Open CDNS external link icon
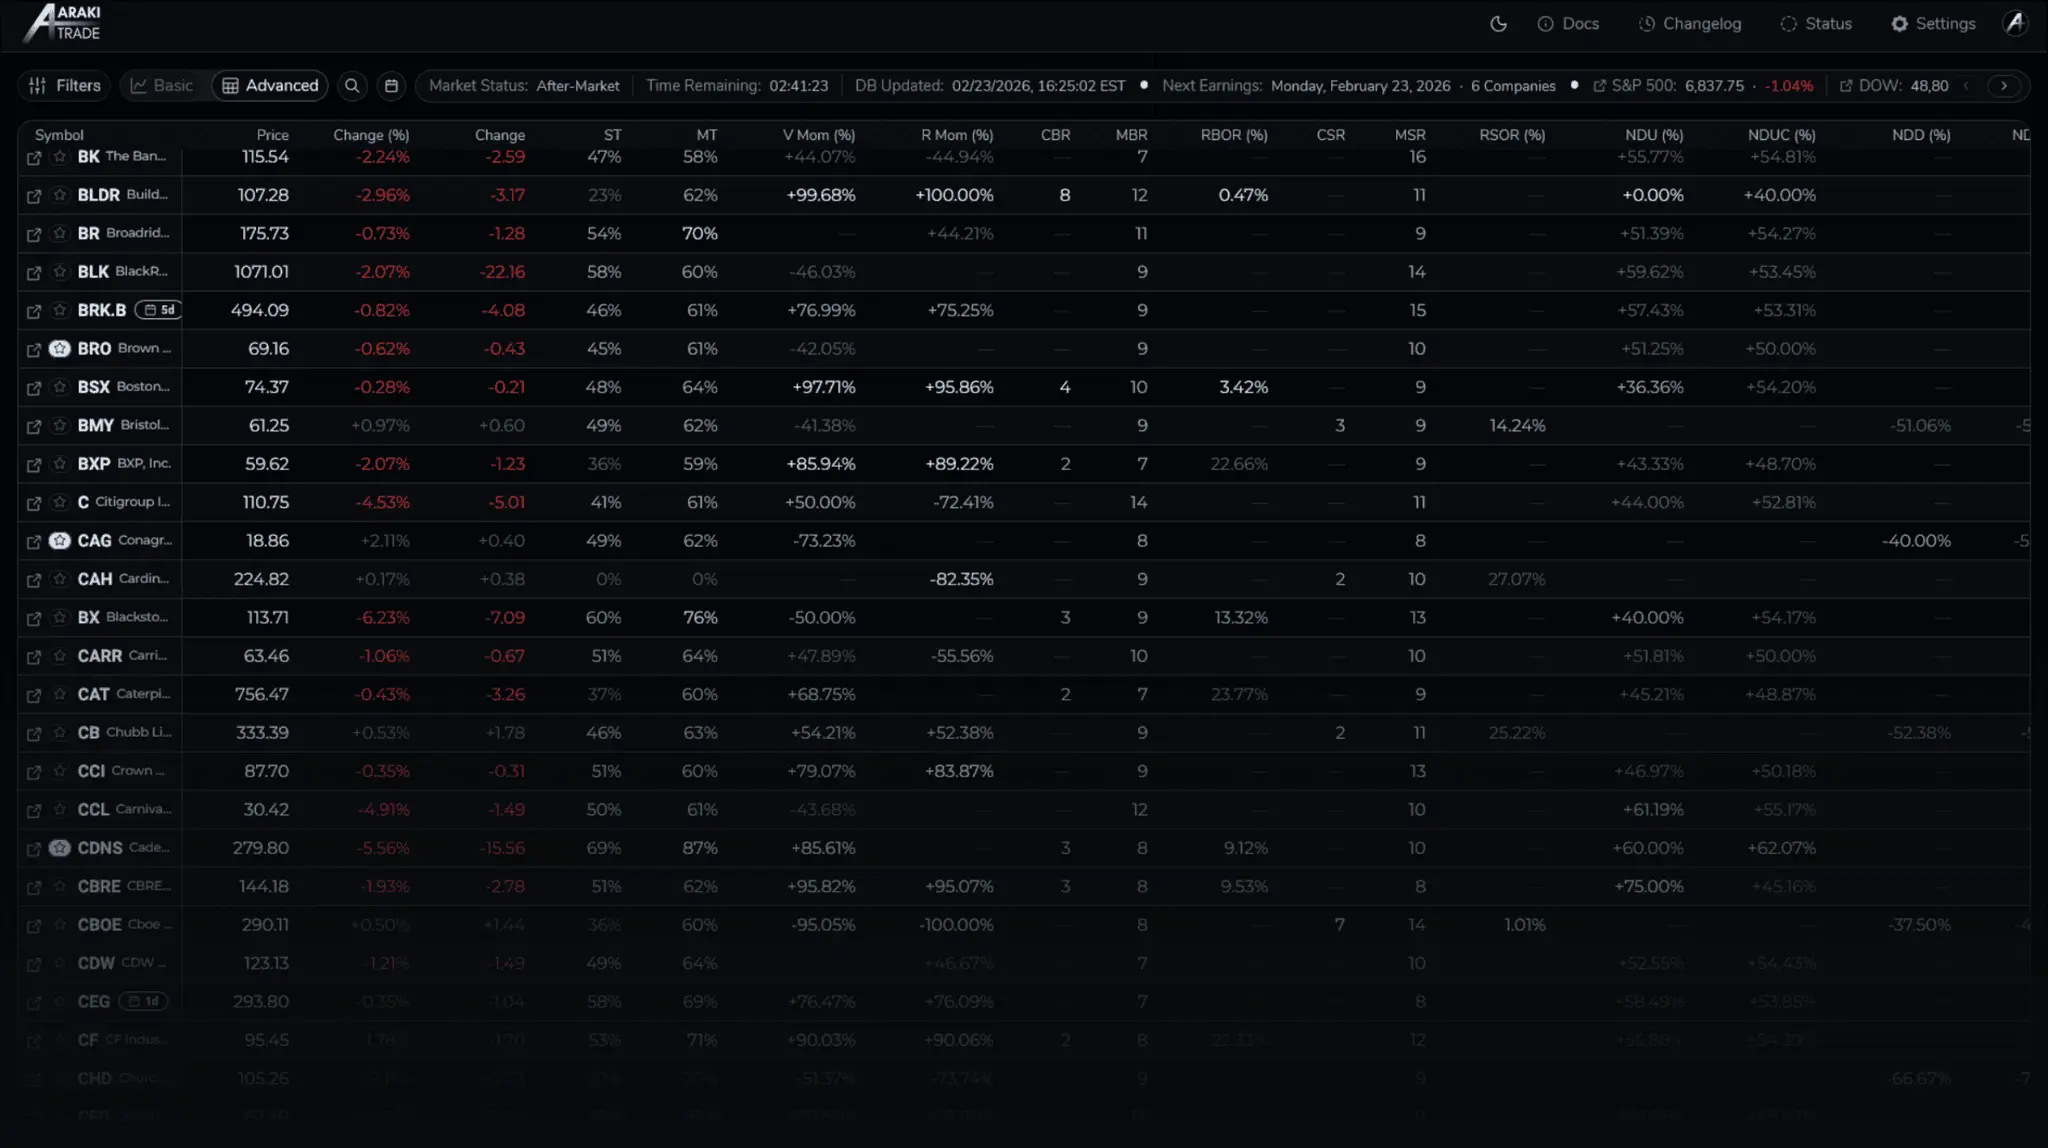2048x1148 pixels. (x=34, y=849)
